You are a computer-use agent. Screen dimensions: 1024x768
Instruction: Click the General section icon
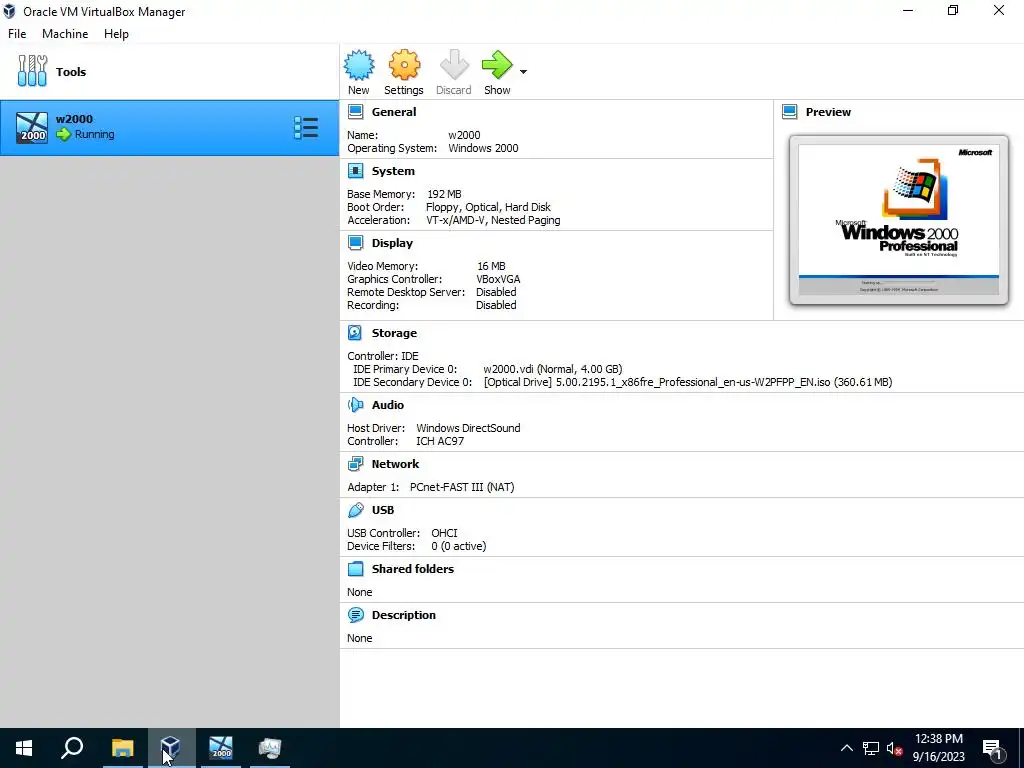coord(355,112)
